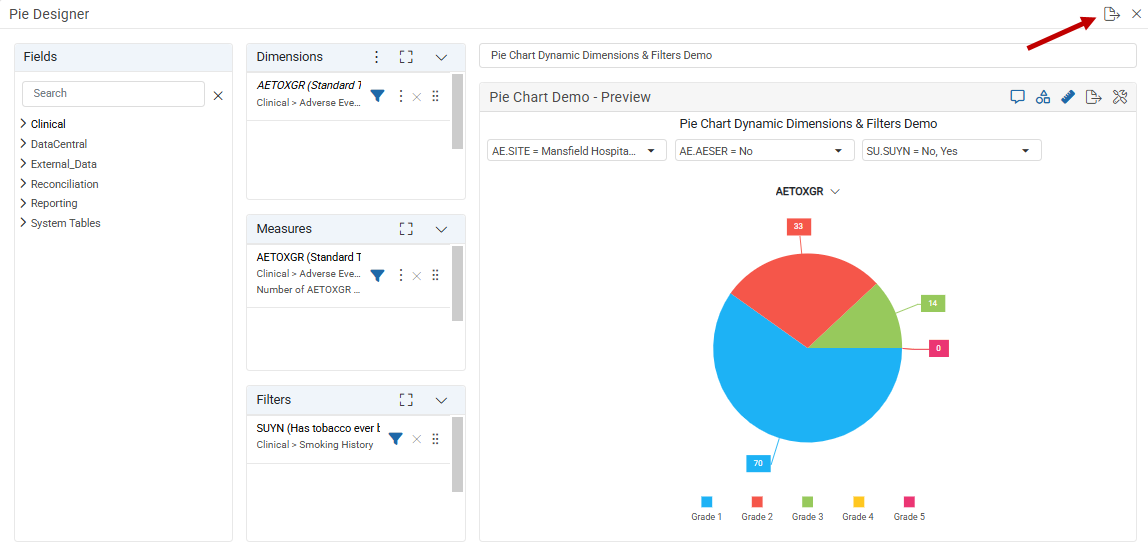The image size is (1148, 546).
Task: Maximize the Dimensions panel with the fullscreen icon
Action: pos(406,57)
